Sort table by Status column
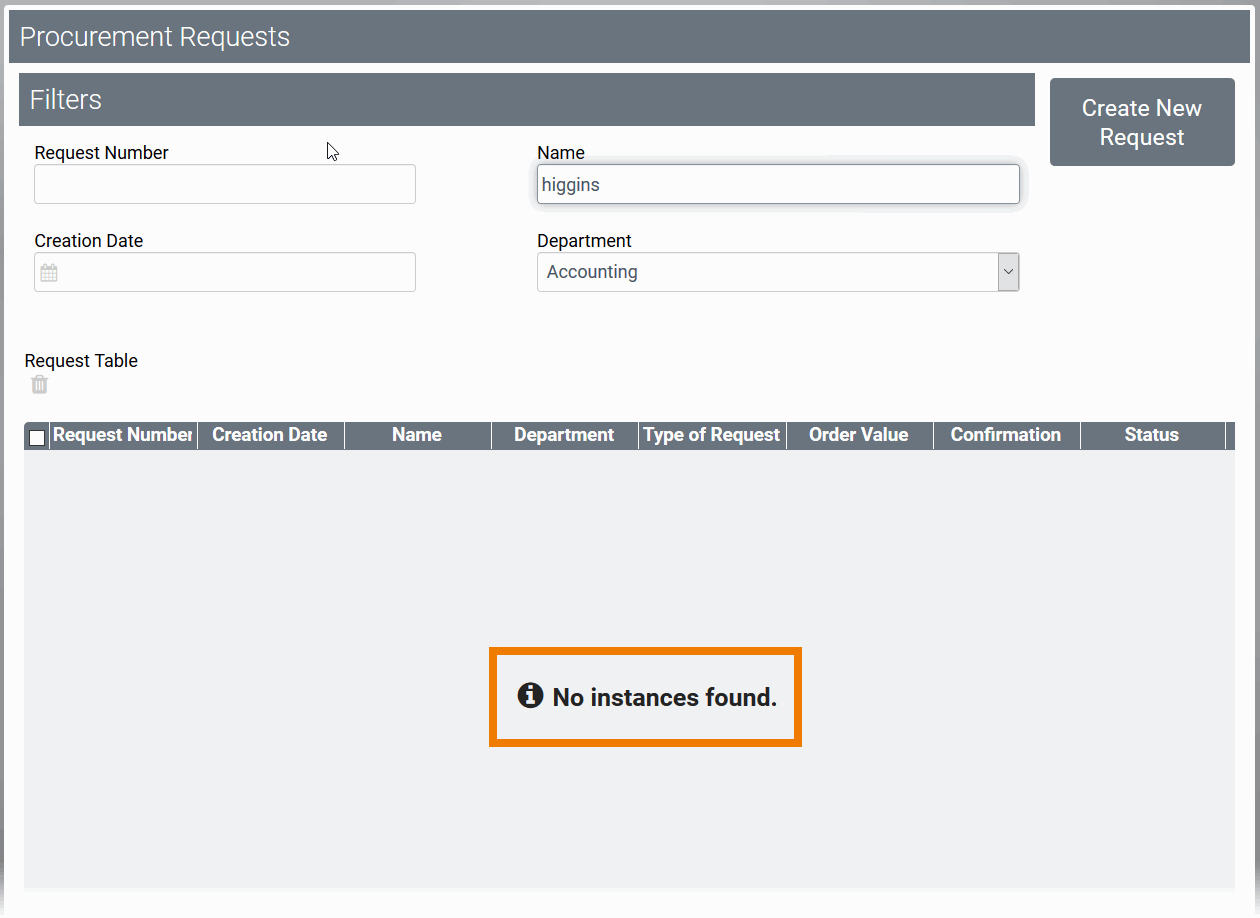Image resolution: width=1260 pixels, height=918 pixels. 1151,435
